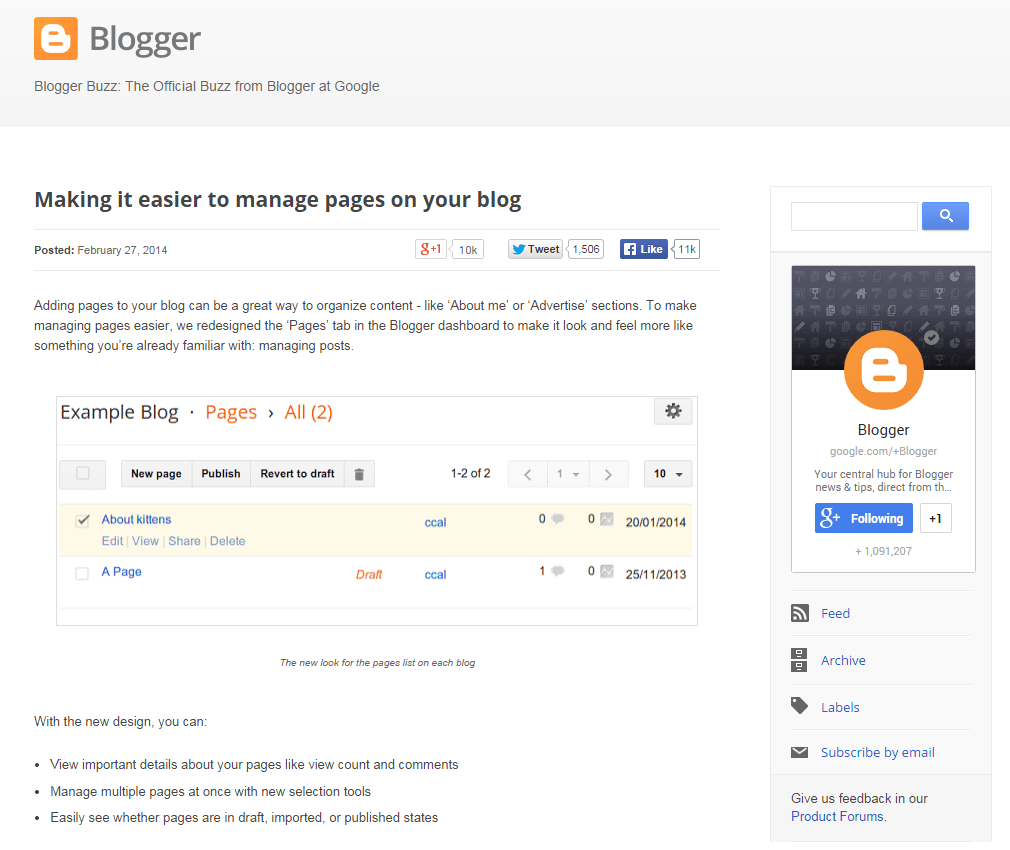This screenshot has width=1010, height=850.
Task: Click the google.com/+Blogger profile link
Action: [883, 451]
